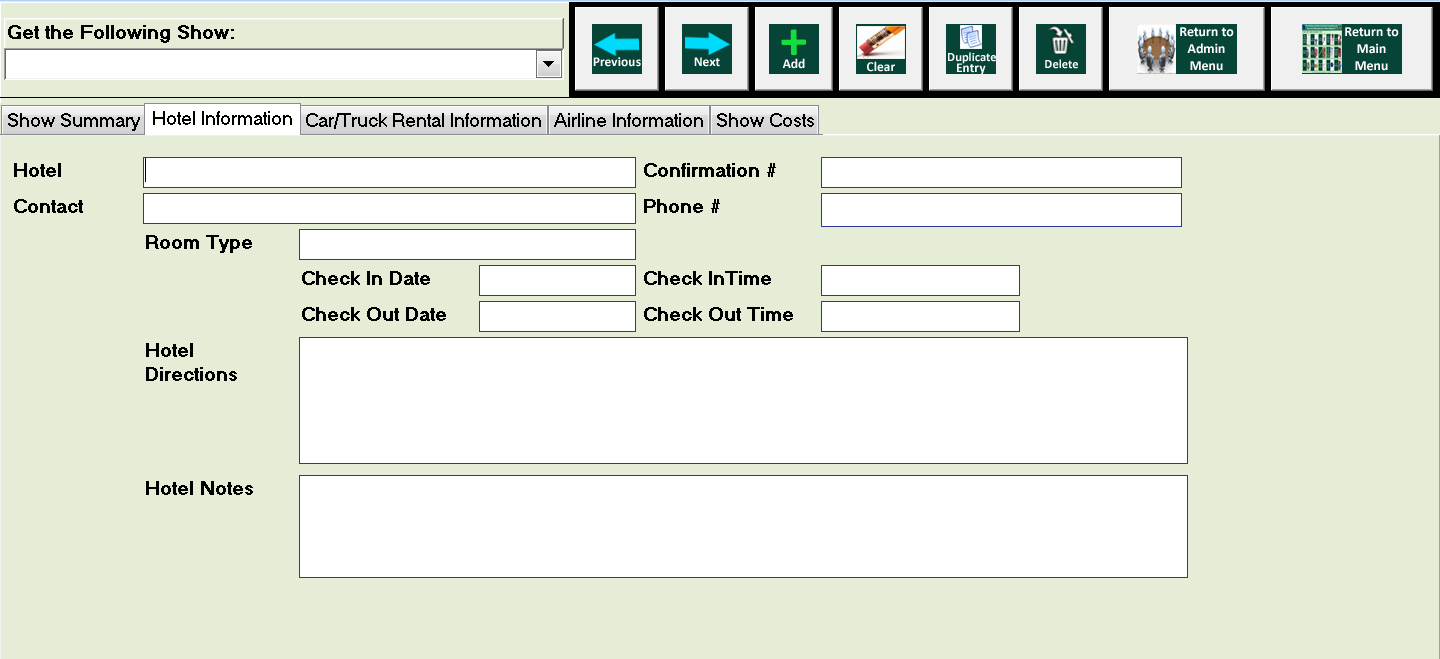1440x659 pixels.
Task: Click the 'Contact' label
Action: [48, 206]
